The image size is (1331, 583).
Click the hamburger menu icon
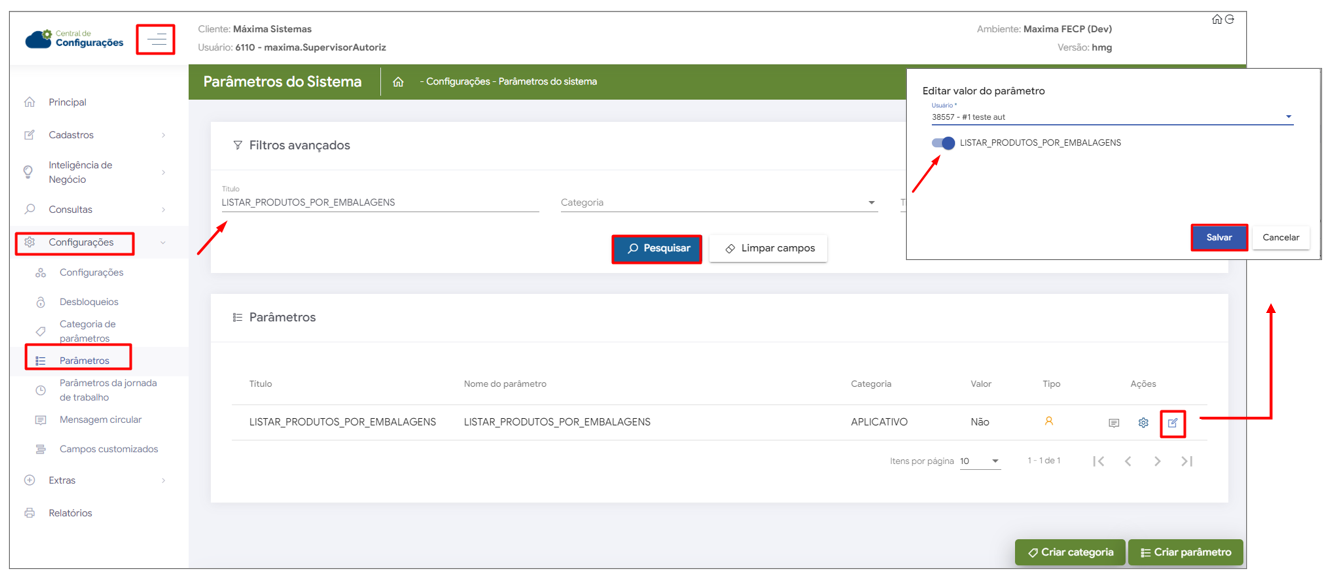tap(156, 40)
